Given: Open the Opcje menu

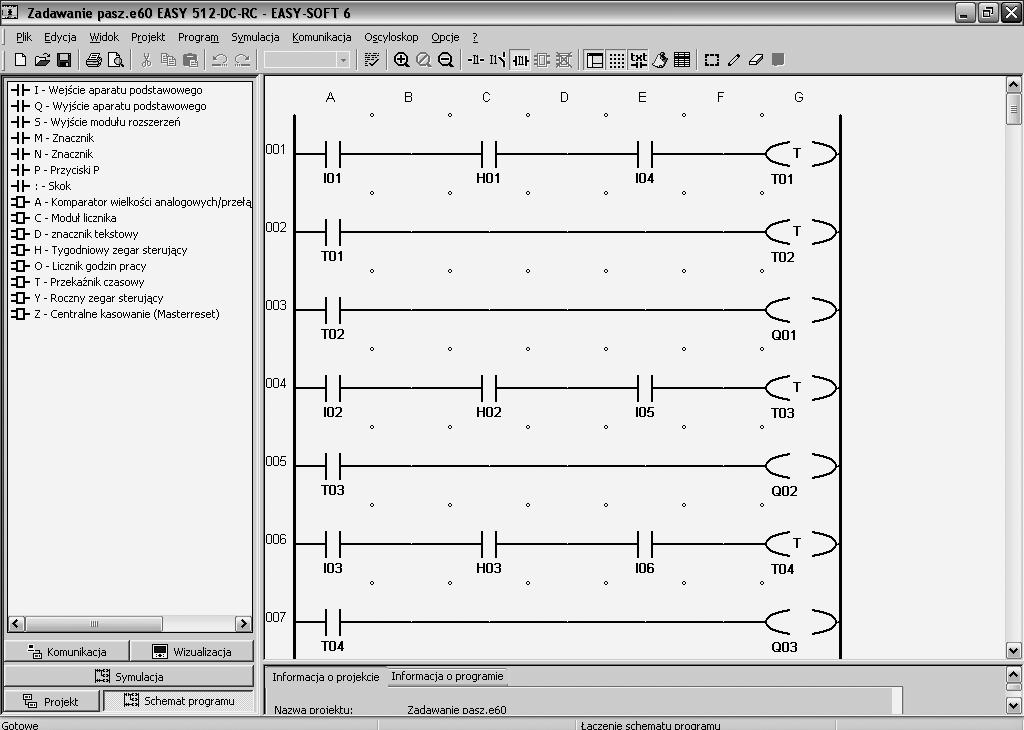Looking at the screenshot, I should (445, 37).
